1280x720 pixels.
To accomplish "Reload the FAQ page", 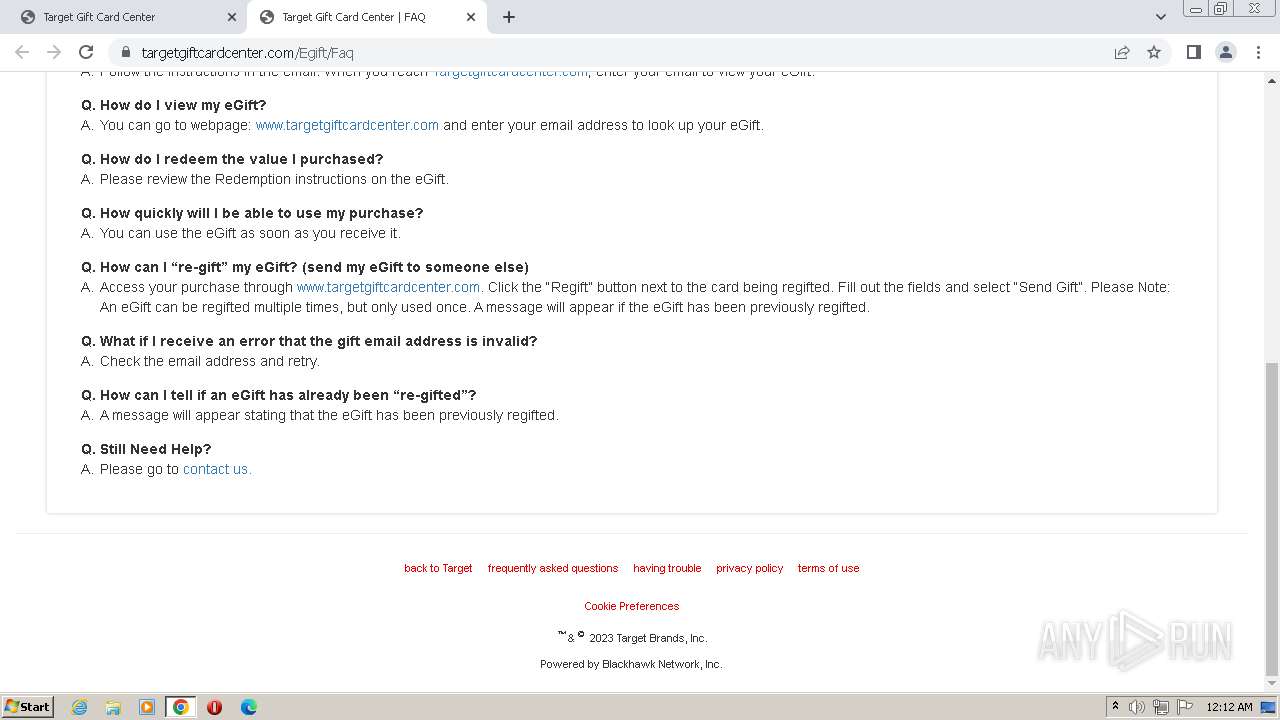I will point(86,52).
